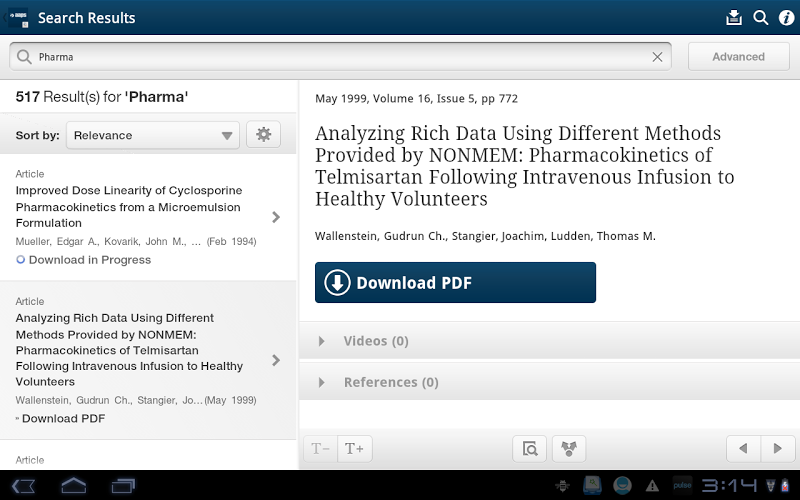Viewport: 800px width, 500px height.
Task: Tap the warning triangle notification icon
Action: point(652,486)
